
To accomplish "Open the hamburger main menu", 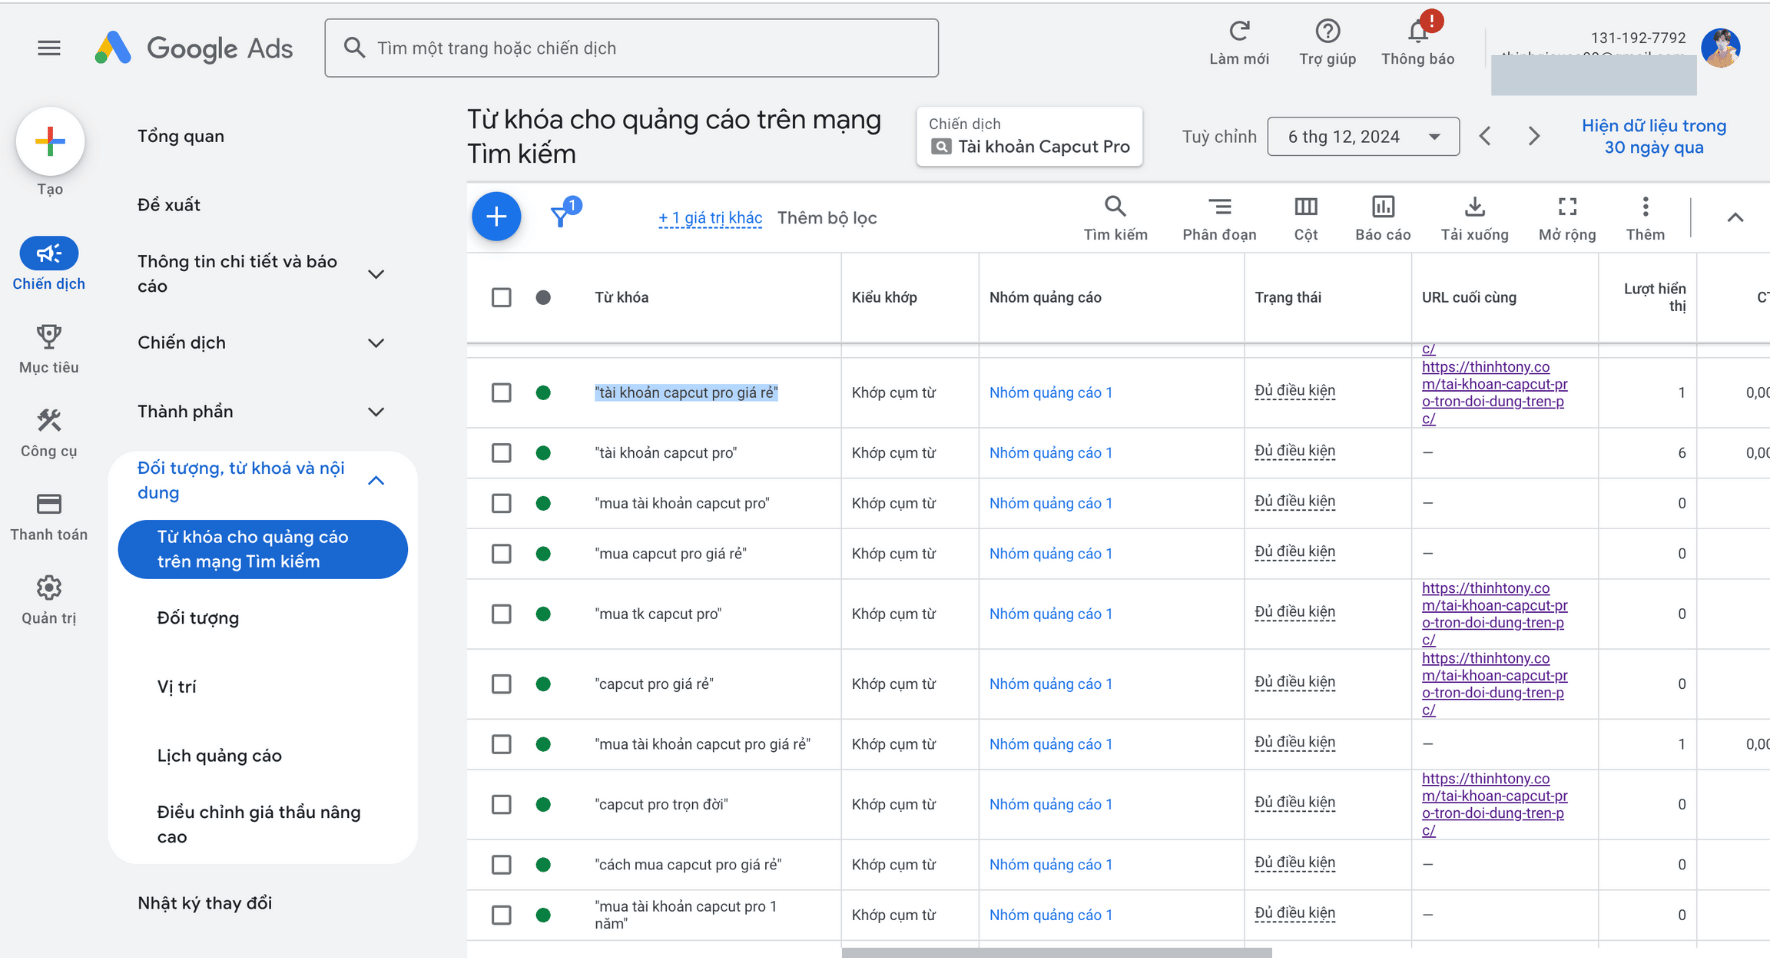I will [49, 48].
